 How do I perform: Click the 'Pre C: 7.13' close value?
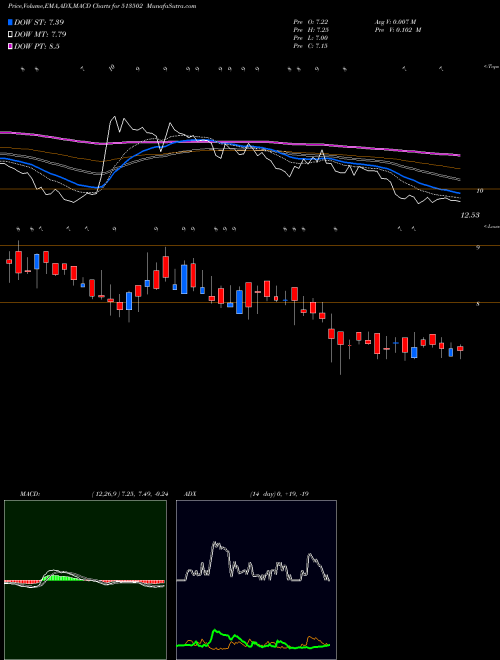point(311,46)
